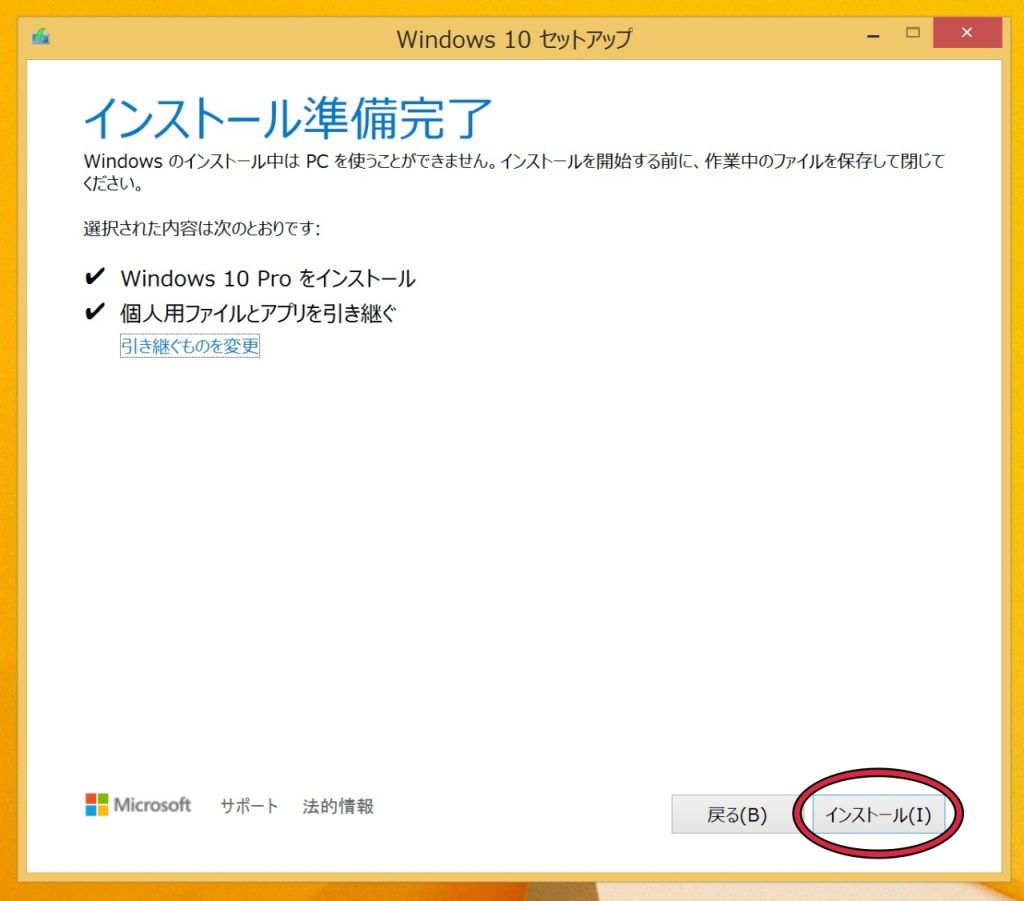
Task: Click checkmark beside Windows 10 Pro をインストール
Action: pyautogui.click(x=95, y=278)
